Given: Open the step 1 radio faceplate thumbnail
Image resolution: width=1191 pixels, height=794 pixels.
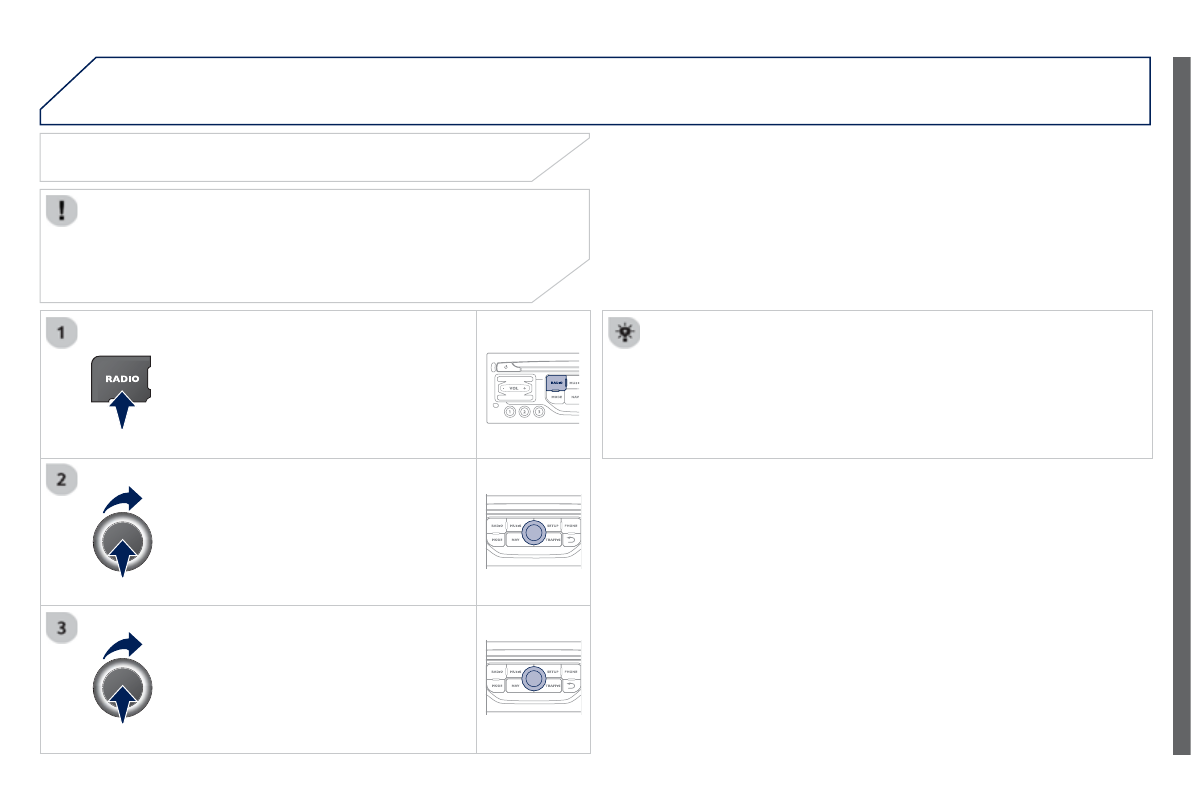Looking at the screenshot, I should [x=533, y=388].
